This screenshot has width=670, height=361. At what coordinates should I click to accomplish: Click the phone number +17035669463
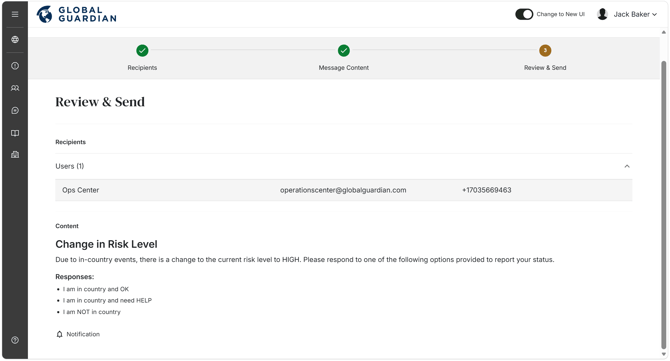pyautogui.click(x=487, y=190)
